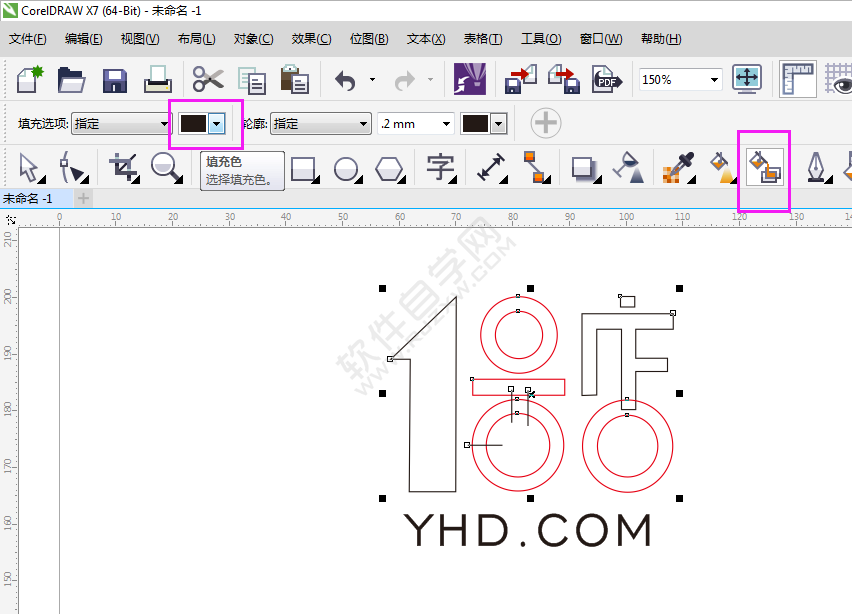Click the Import toolbar icon
The image size is (852, 614).
pyautogui.click(x=517, y=80)
